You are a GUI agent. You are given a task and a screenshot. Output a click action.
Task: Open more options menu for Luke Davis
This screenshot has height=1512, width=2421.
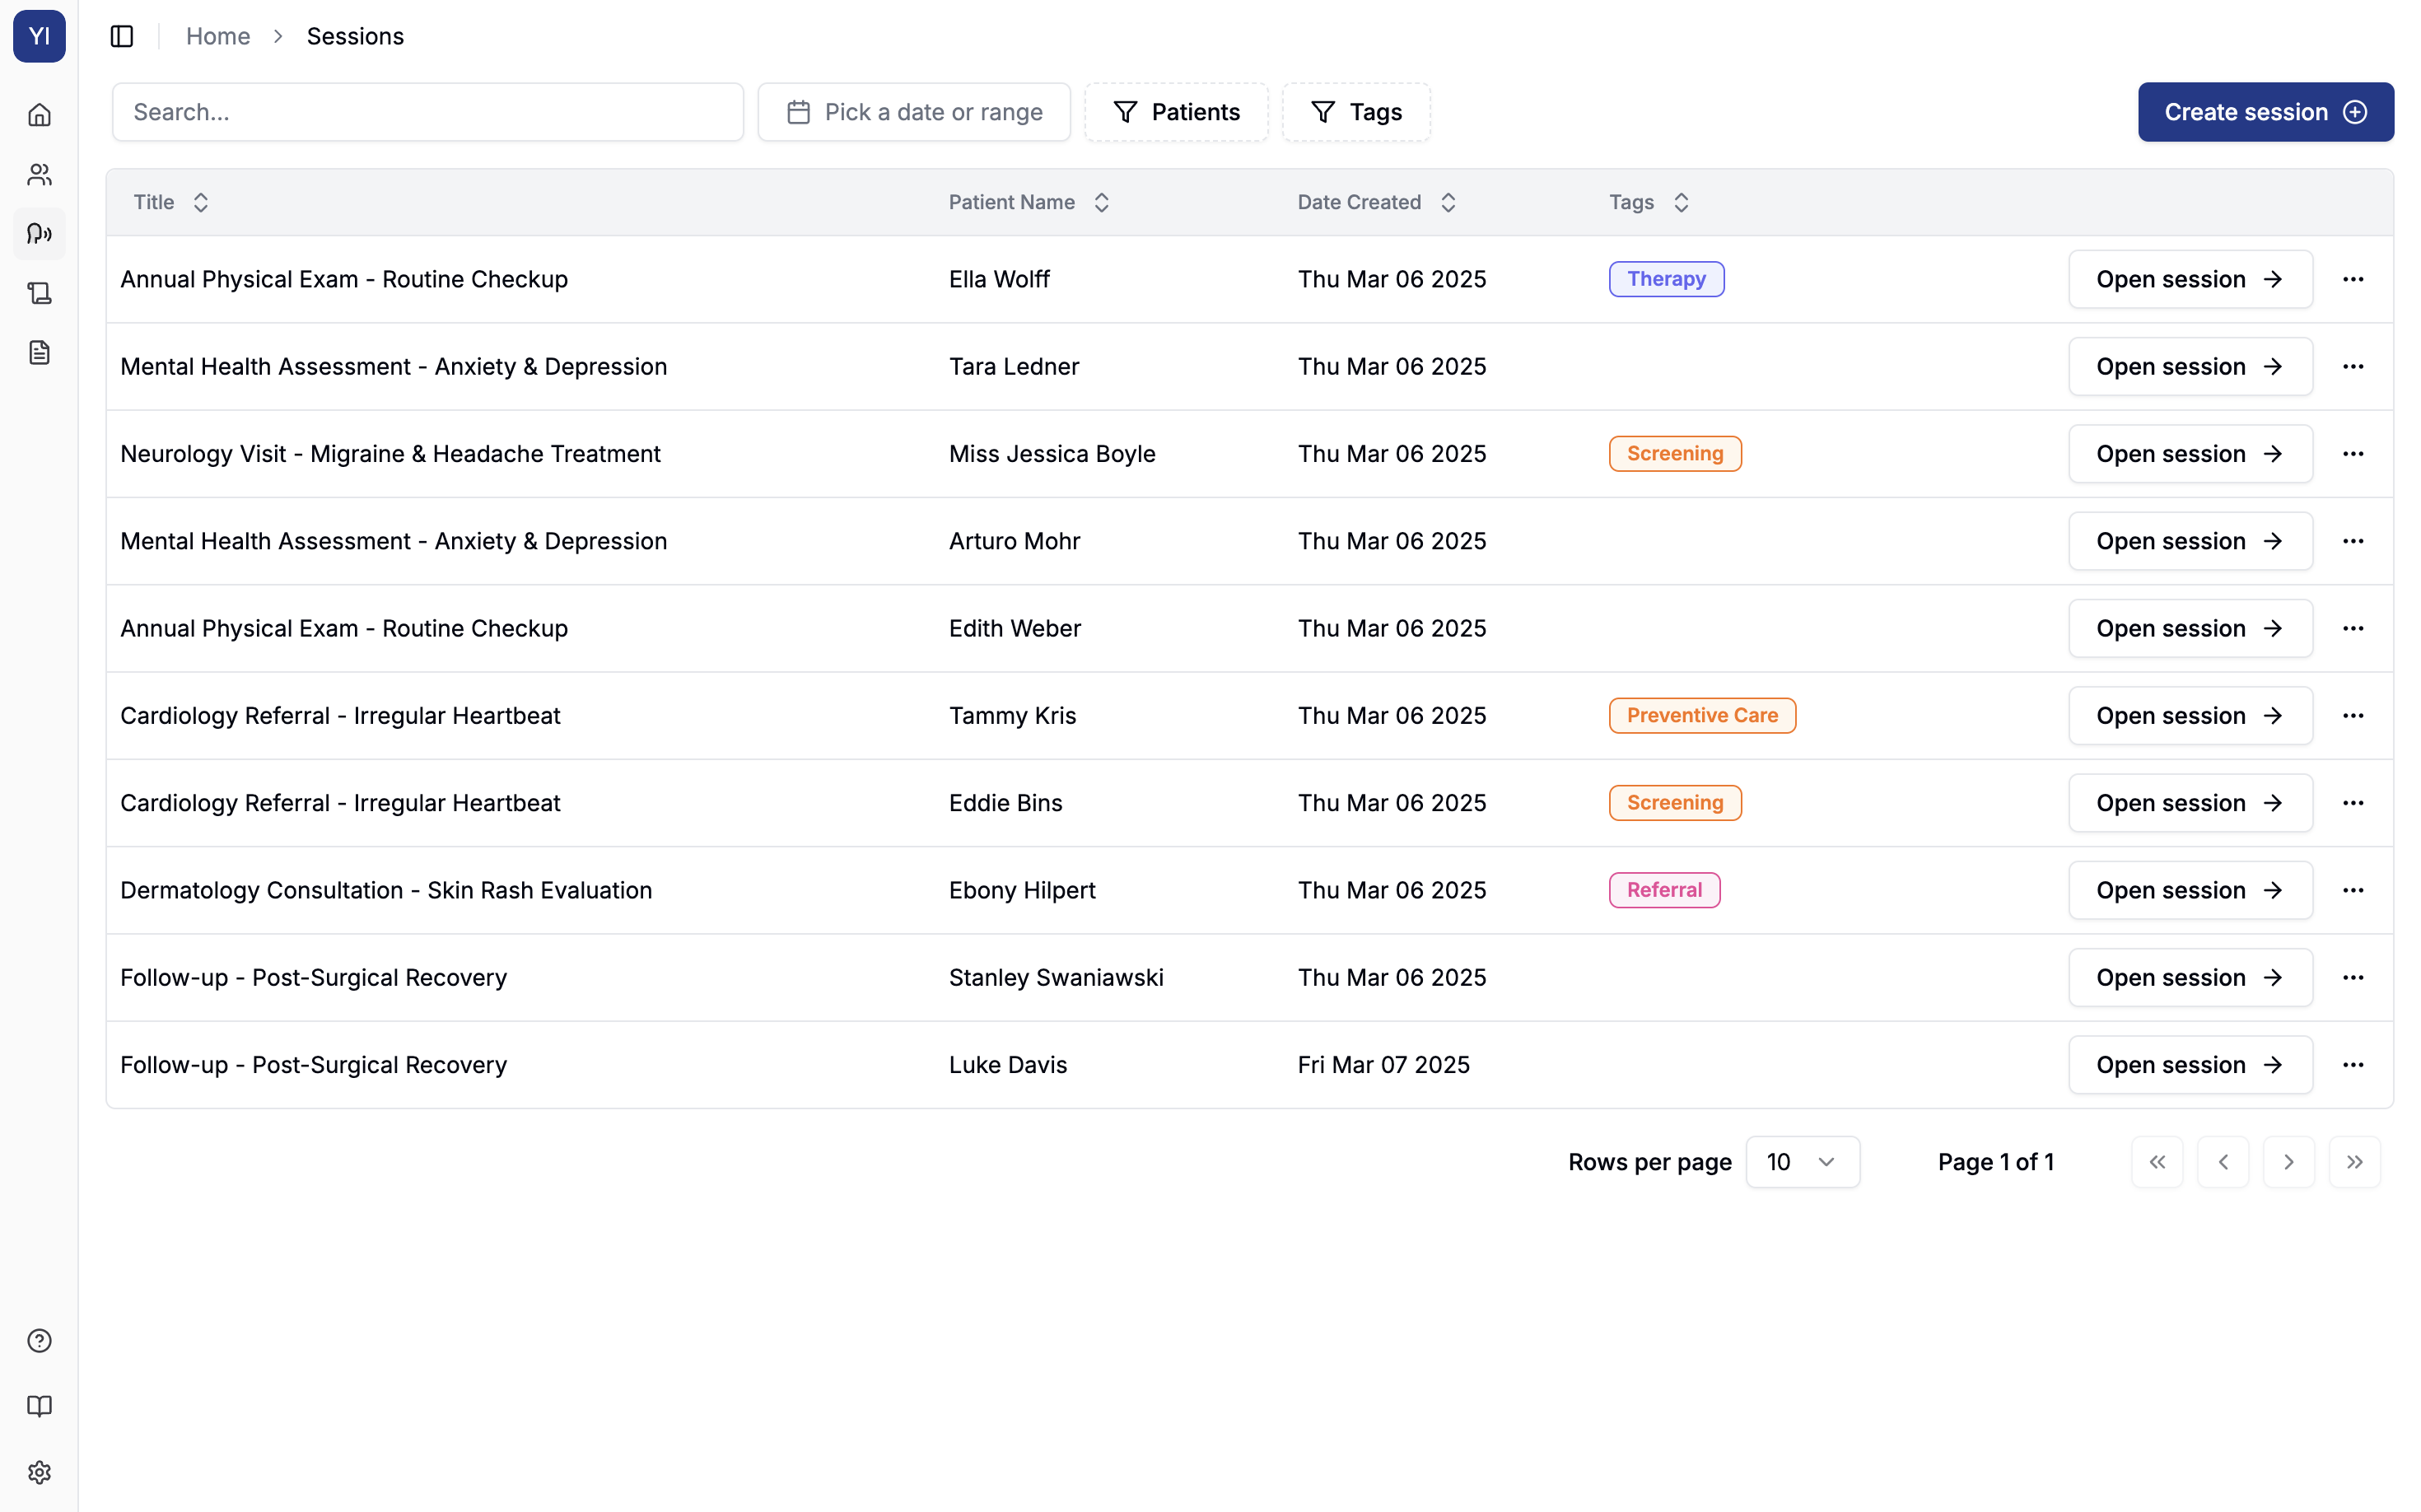[2352, 1065]
